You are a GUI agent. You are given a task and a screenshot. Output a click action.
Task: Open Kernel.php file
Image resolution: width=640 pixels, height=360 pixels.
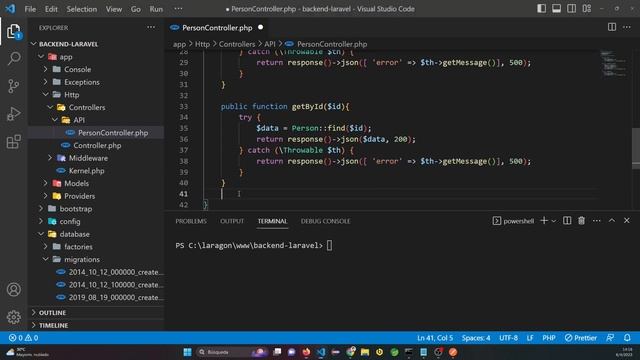(x=96, y=171)
